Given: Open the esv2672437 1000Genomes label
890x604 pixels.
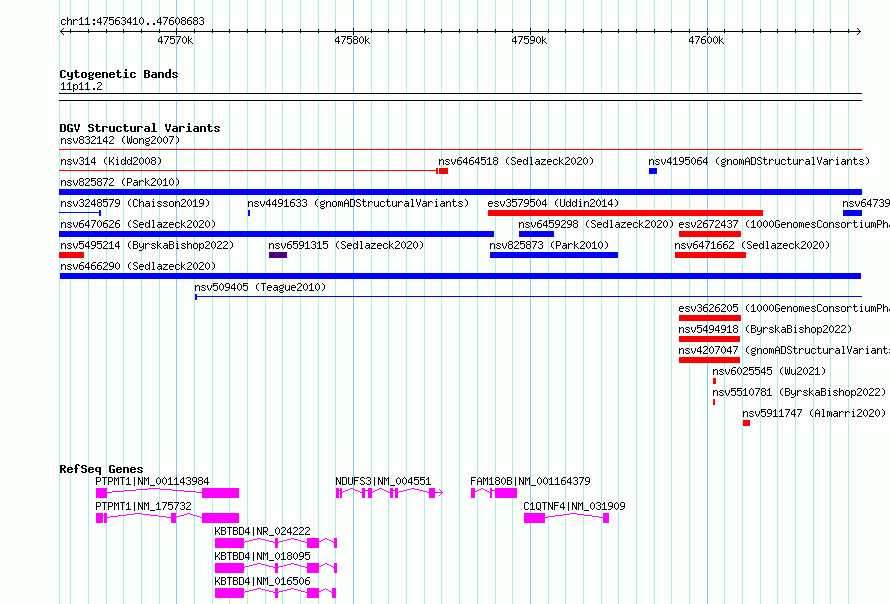Looking at the screenshot, I should [784, 224].
